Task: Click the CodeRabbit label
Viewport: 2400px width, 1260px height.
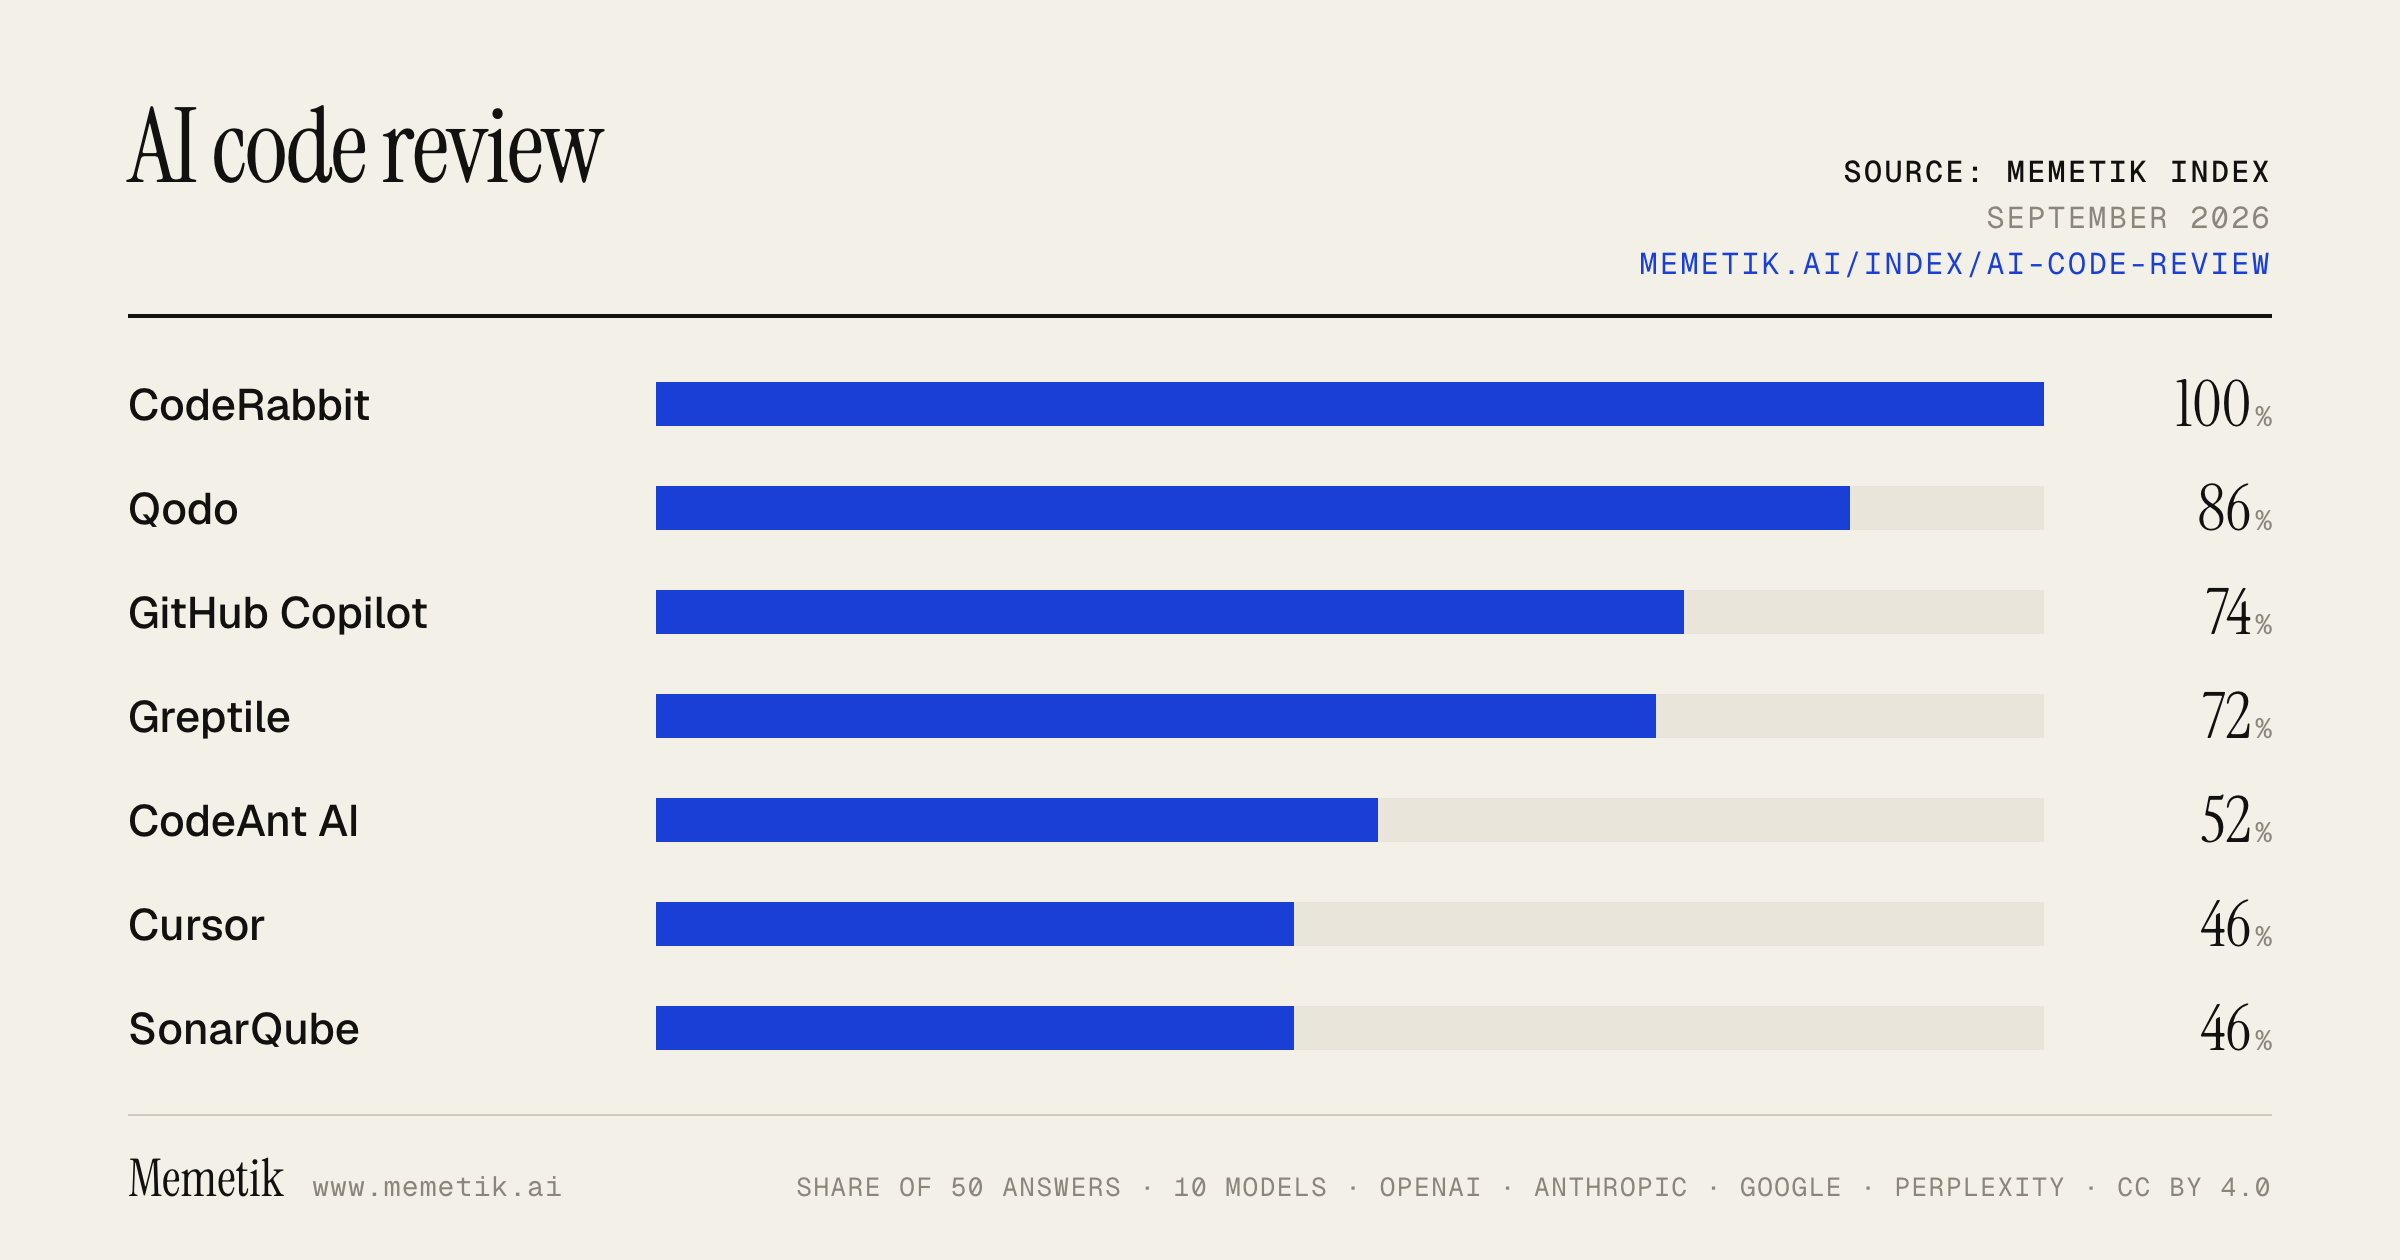Action: point(249,405)
